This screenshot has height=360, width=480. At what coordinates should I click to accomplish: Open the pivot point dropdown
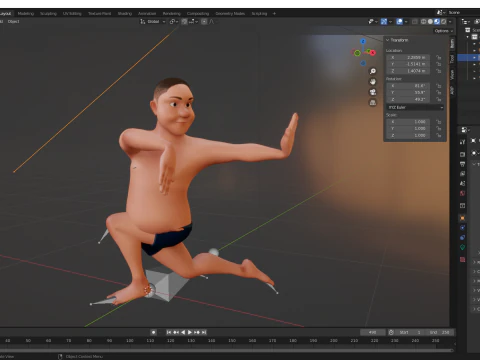(x=174, y=22)
